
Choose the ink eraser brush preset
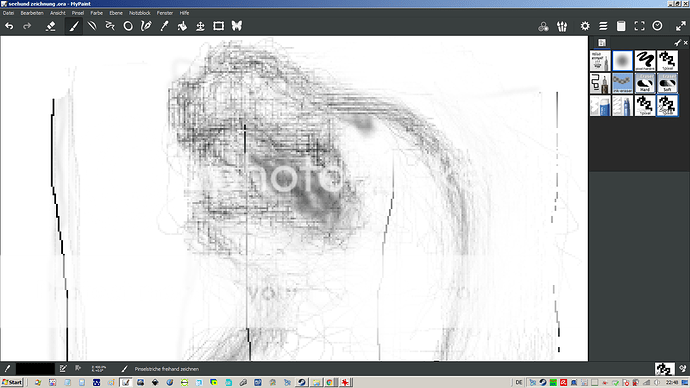pyautogui.click(x=622, y=83)
